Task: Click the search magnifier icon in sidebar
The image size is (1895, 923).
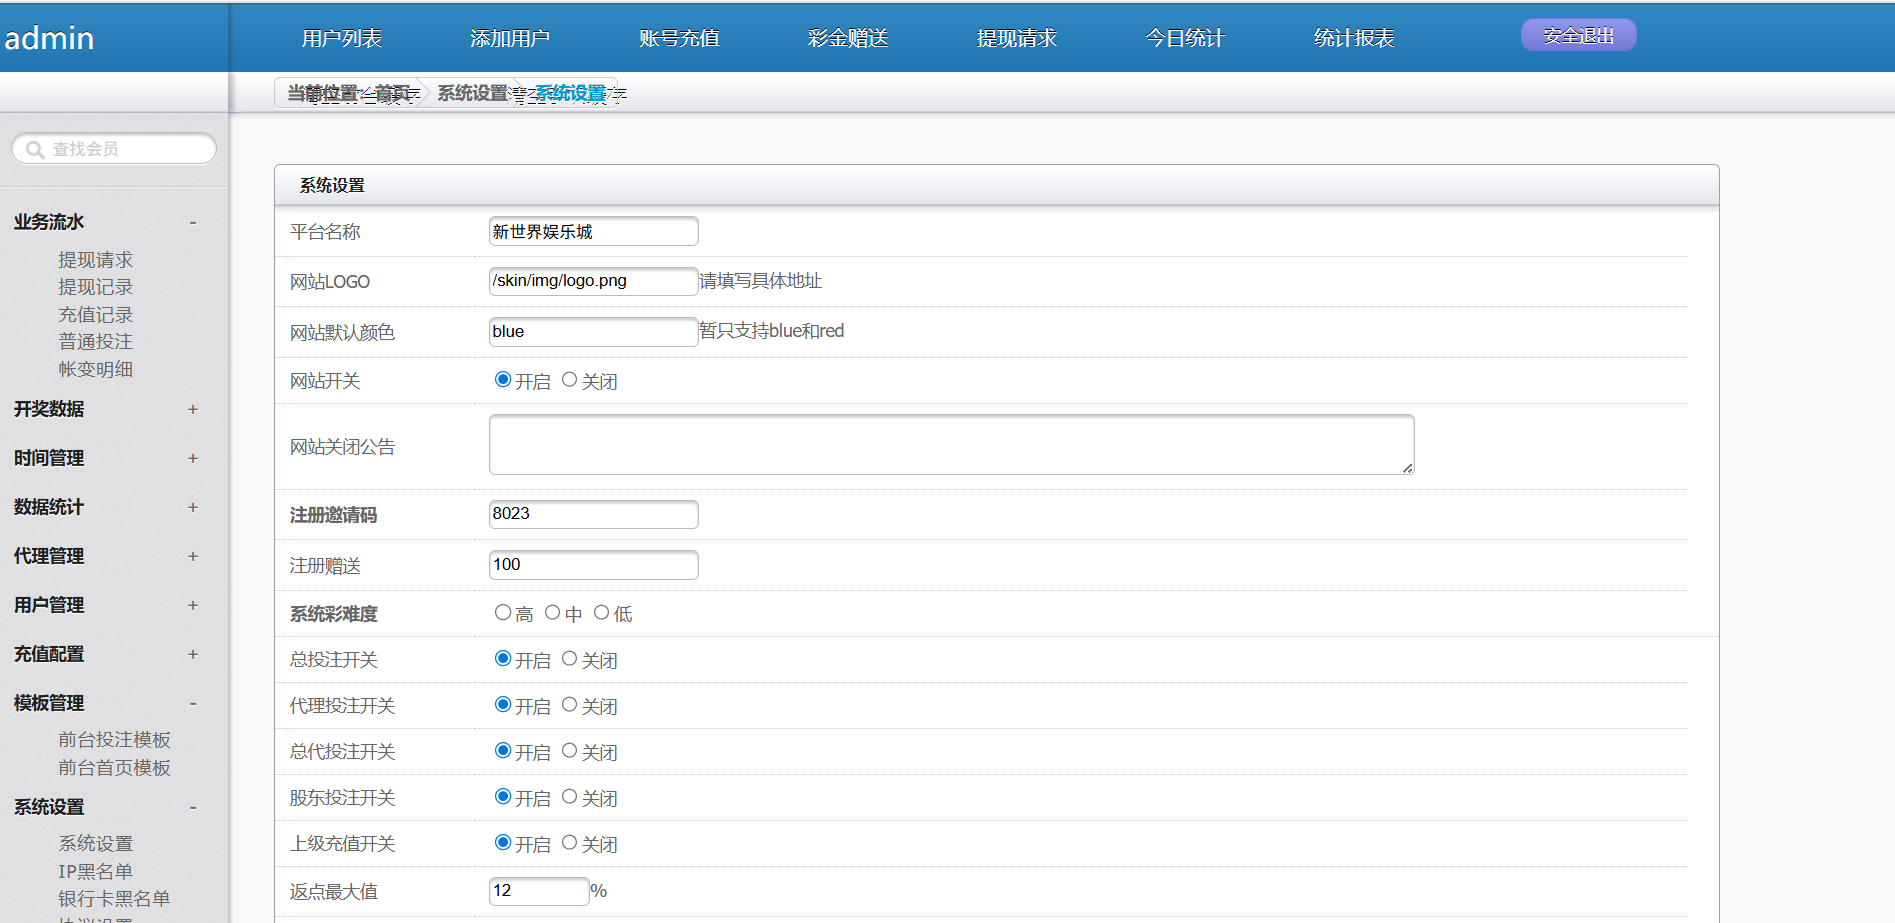Action: coord(35,150)
